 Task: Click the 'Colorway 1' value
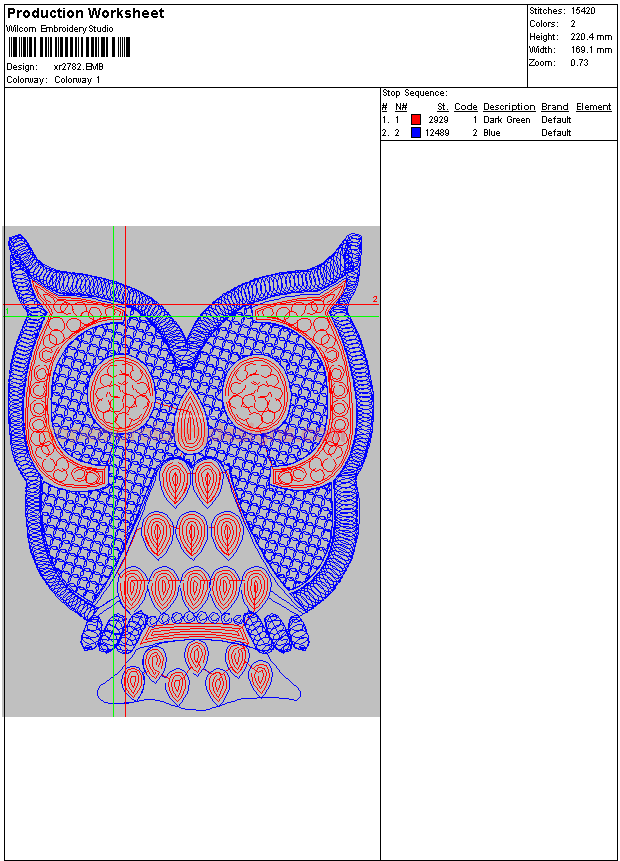(77, 80)
